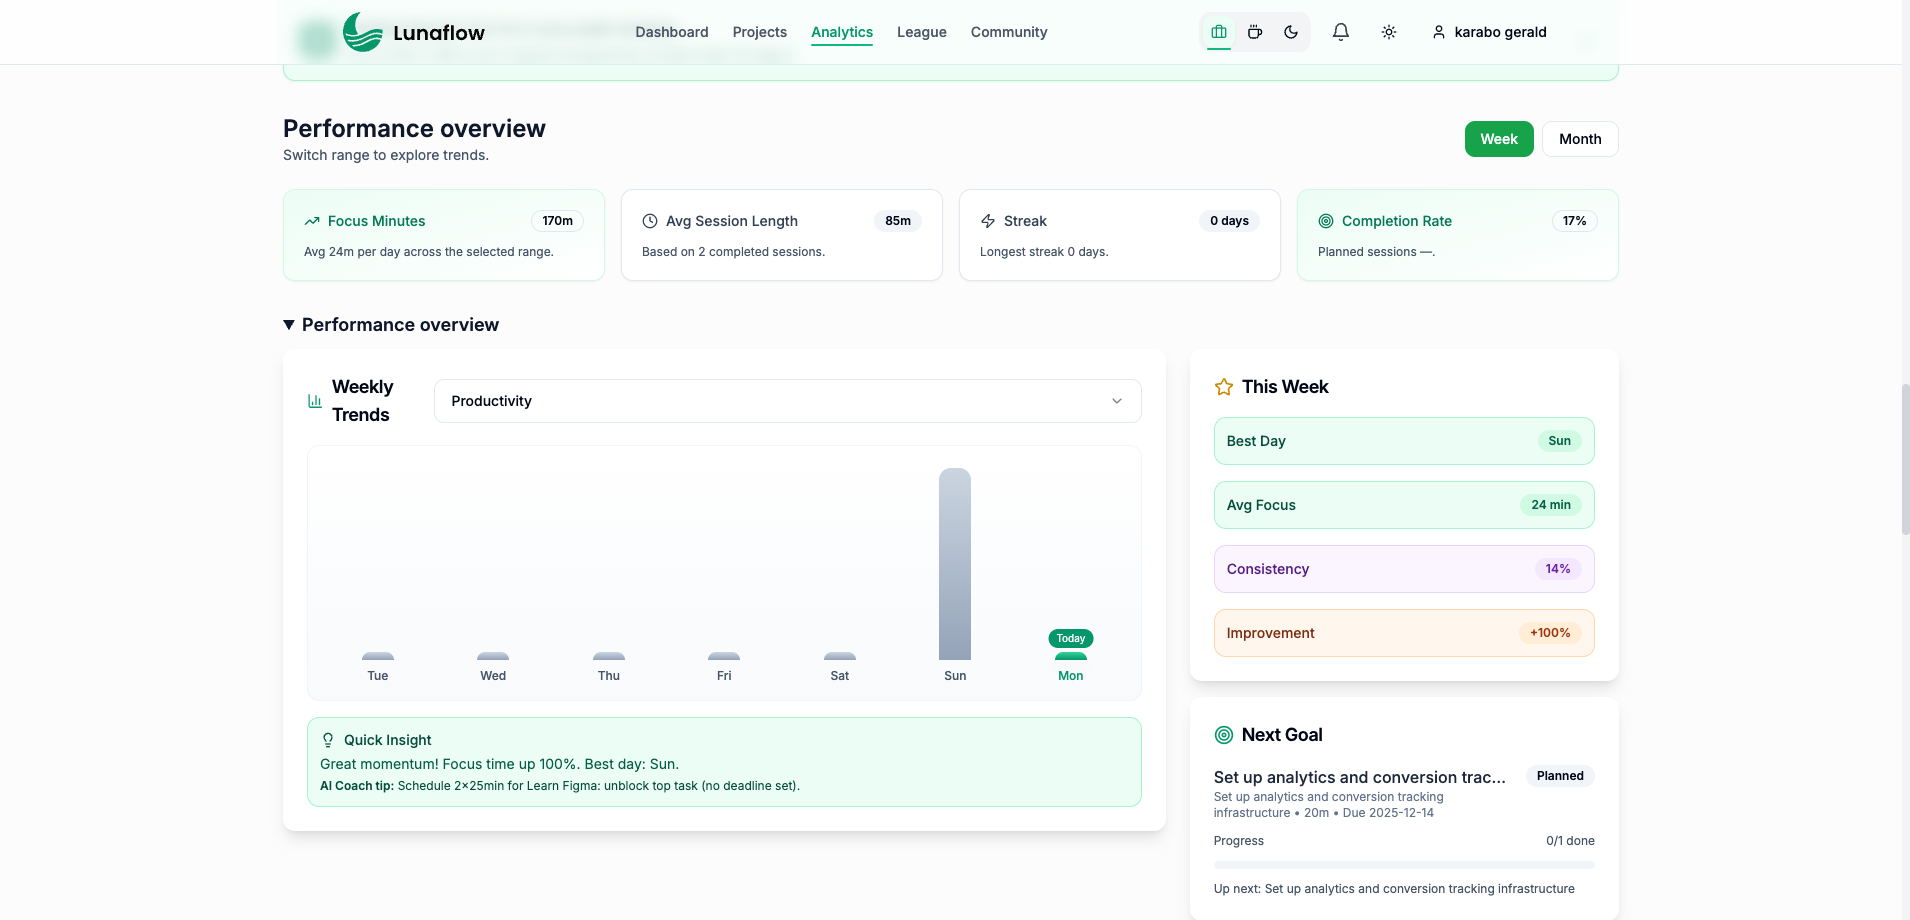Expand the Productivity chevron arrow
The width and height of the screenshot is (1910, 920).
click(x=1116, y=401)
